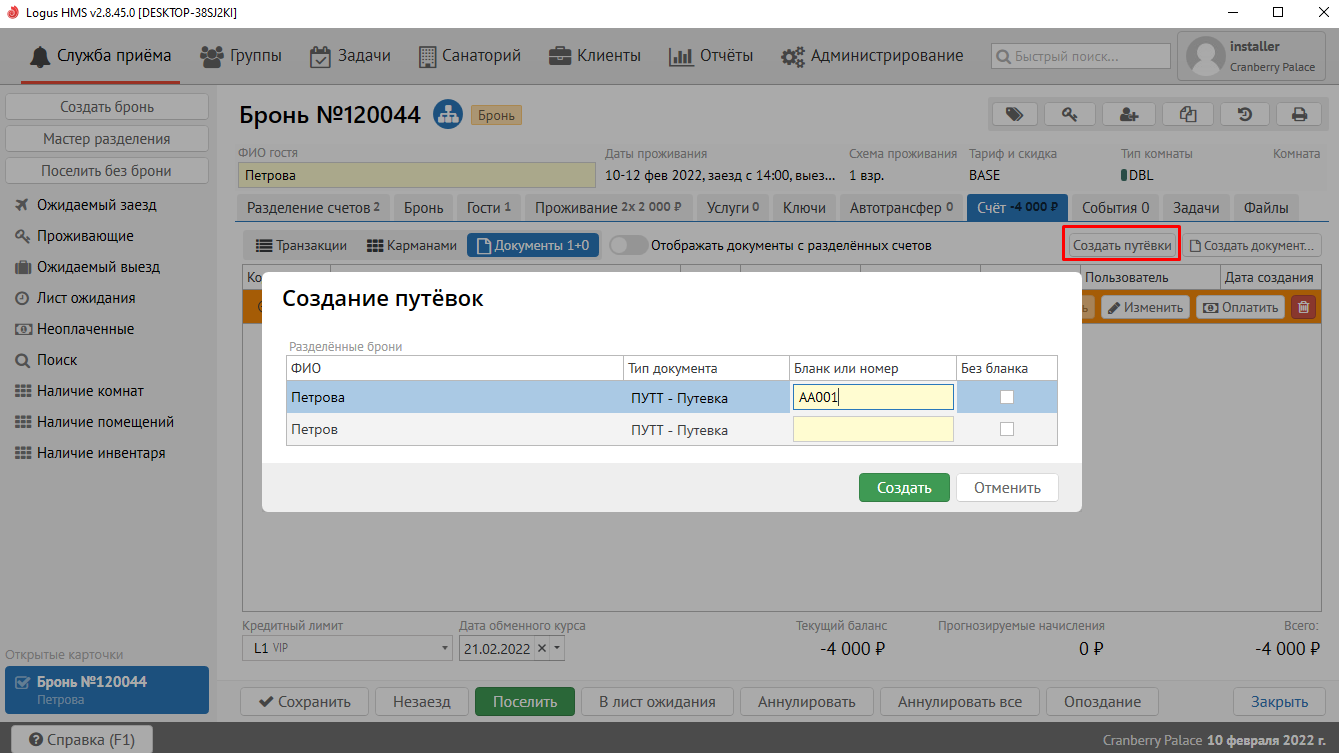Open the exchange rate date picker arrow

(x=558, y=648)
